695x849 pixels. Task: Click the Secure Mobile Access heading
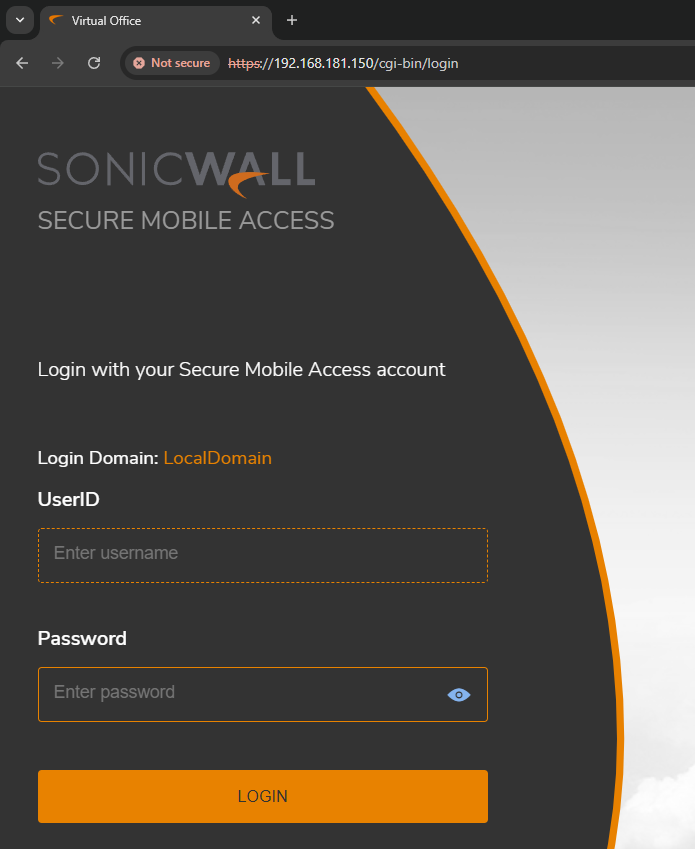(186, 220)
